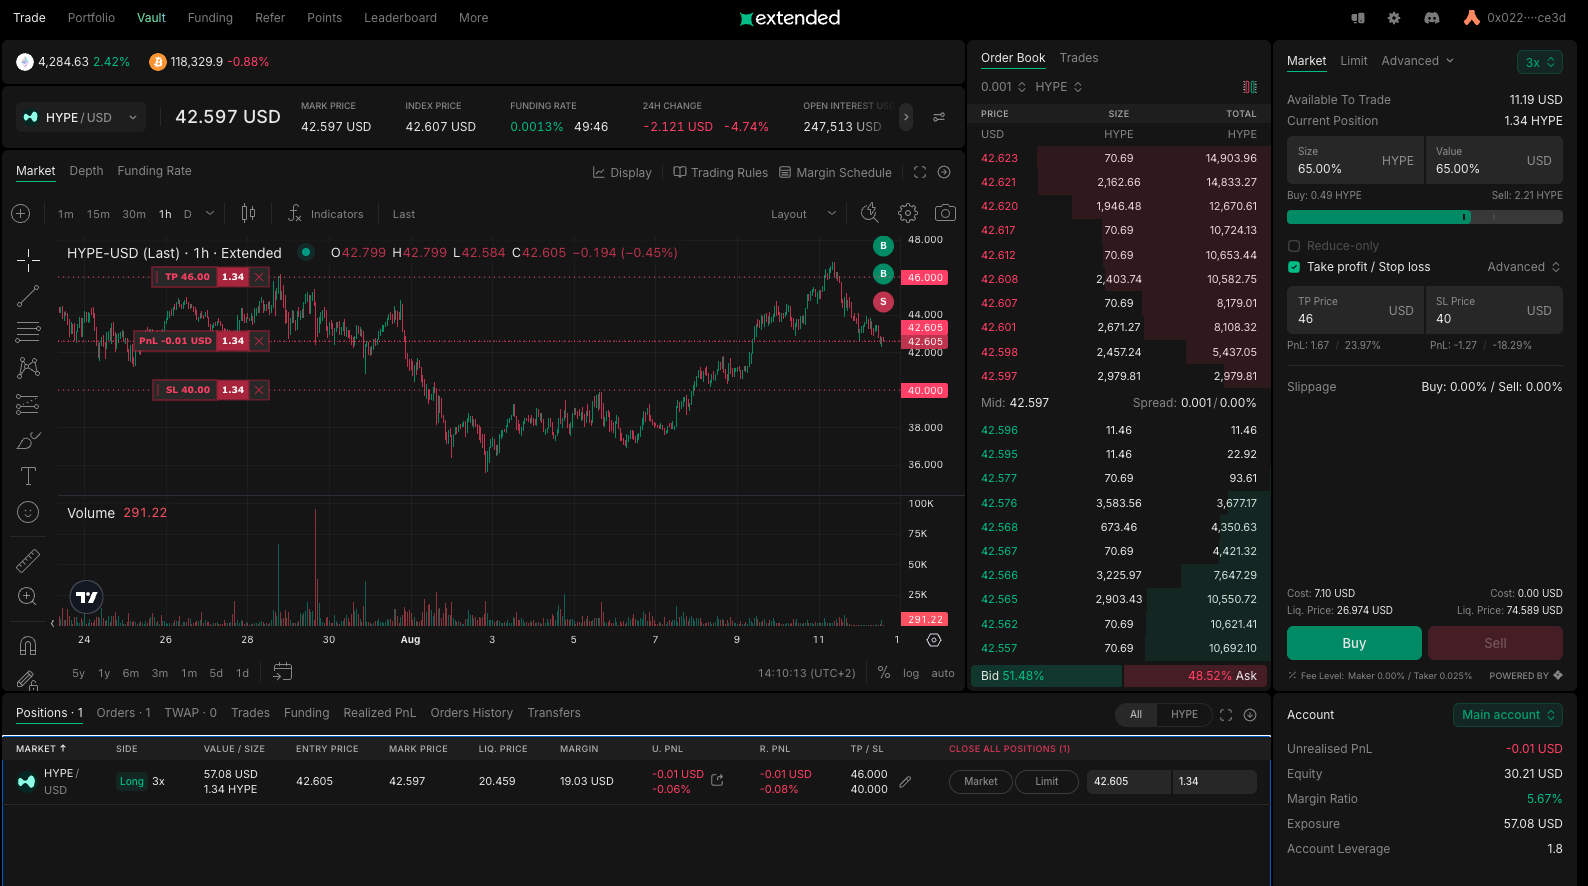The width and height of the screenshot is (1588, 886).
Task: Switch to the Limit order tab
Action: pos(1353,61)
